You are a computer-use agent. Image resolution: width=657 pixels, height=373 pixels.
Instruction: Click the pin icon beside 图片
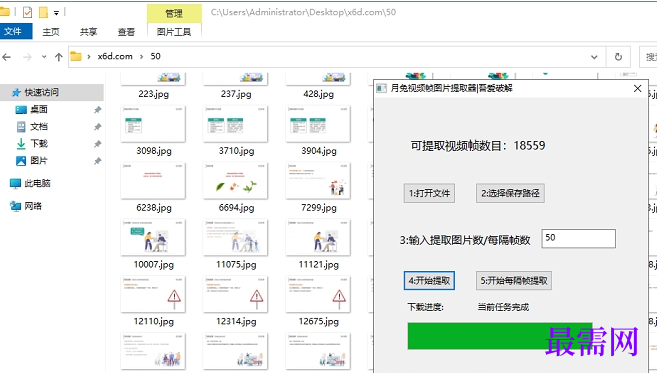coord(97,161)
